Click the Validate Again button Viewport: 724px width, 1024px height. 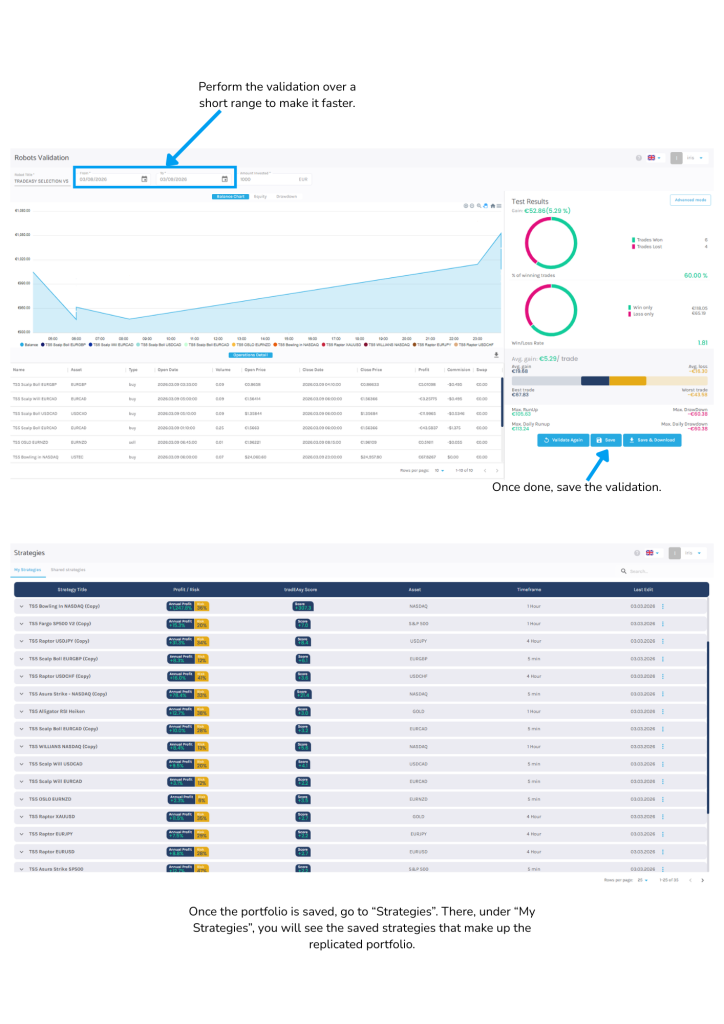(562, 440)
